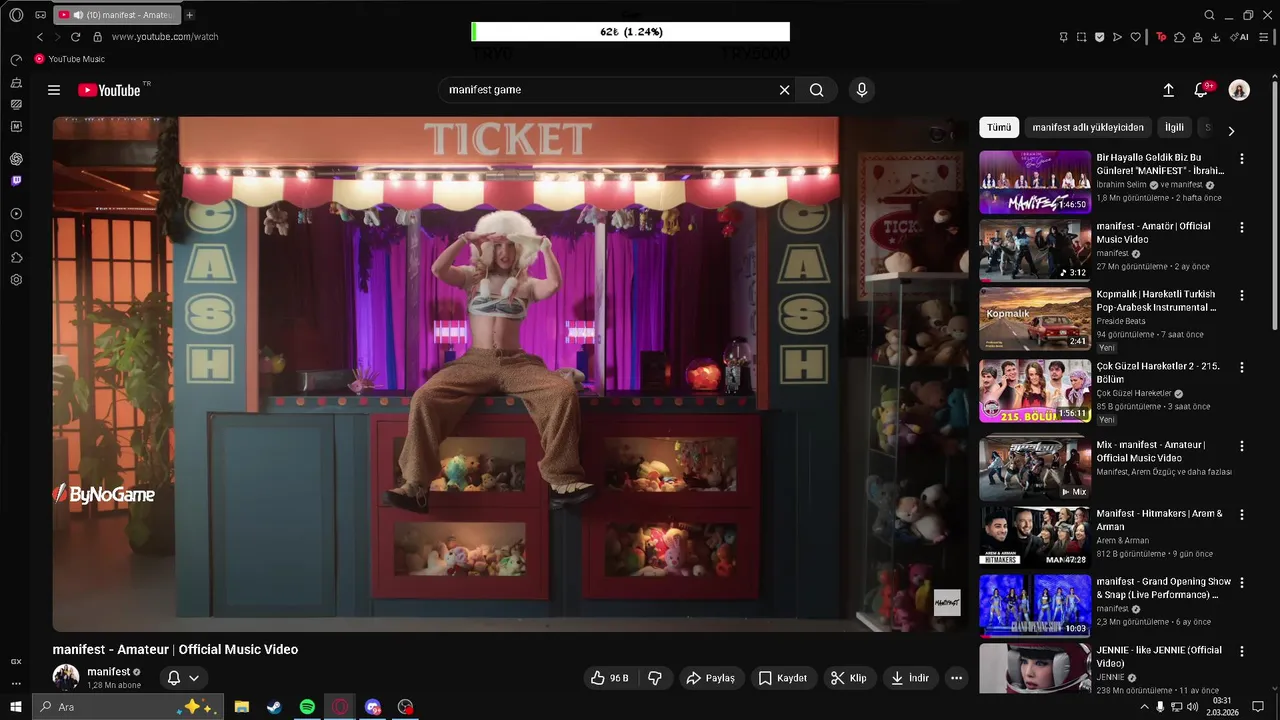Image resolution: width=1280 pixels, height=720 pixels.
Task: Clear the search box text
Action: click(x=785, y=90)
